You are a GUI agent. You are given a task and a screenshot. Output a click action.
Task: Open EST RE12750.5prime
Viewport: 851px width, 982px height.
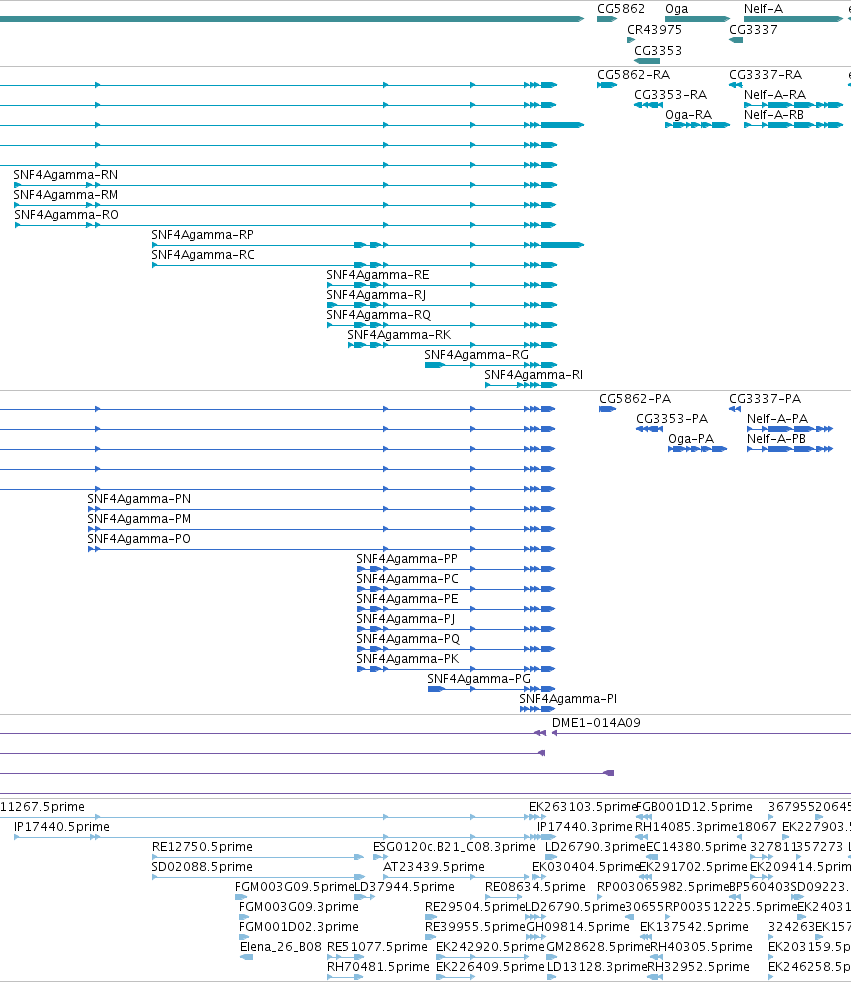click(x=202, y=847)
